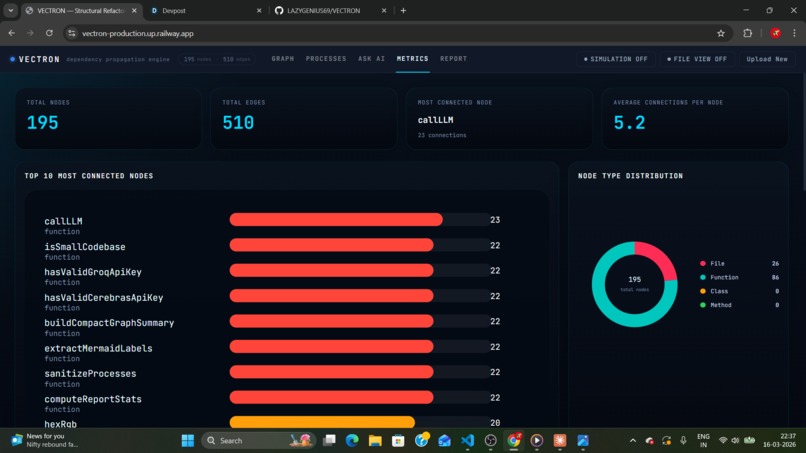Screen dimensions: 806x453
Task: Open Wi-Fi network settings in tray
Action: 723,441
